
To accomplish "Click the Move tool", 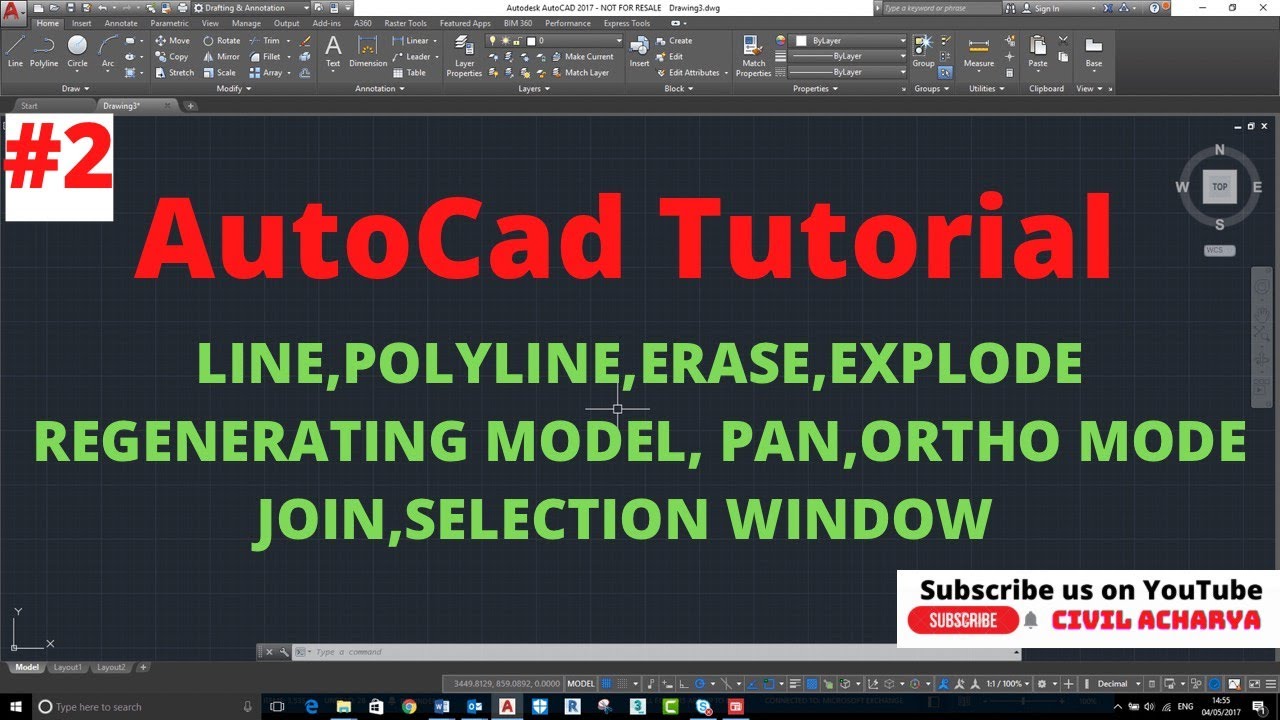I will point(172,41).
